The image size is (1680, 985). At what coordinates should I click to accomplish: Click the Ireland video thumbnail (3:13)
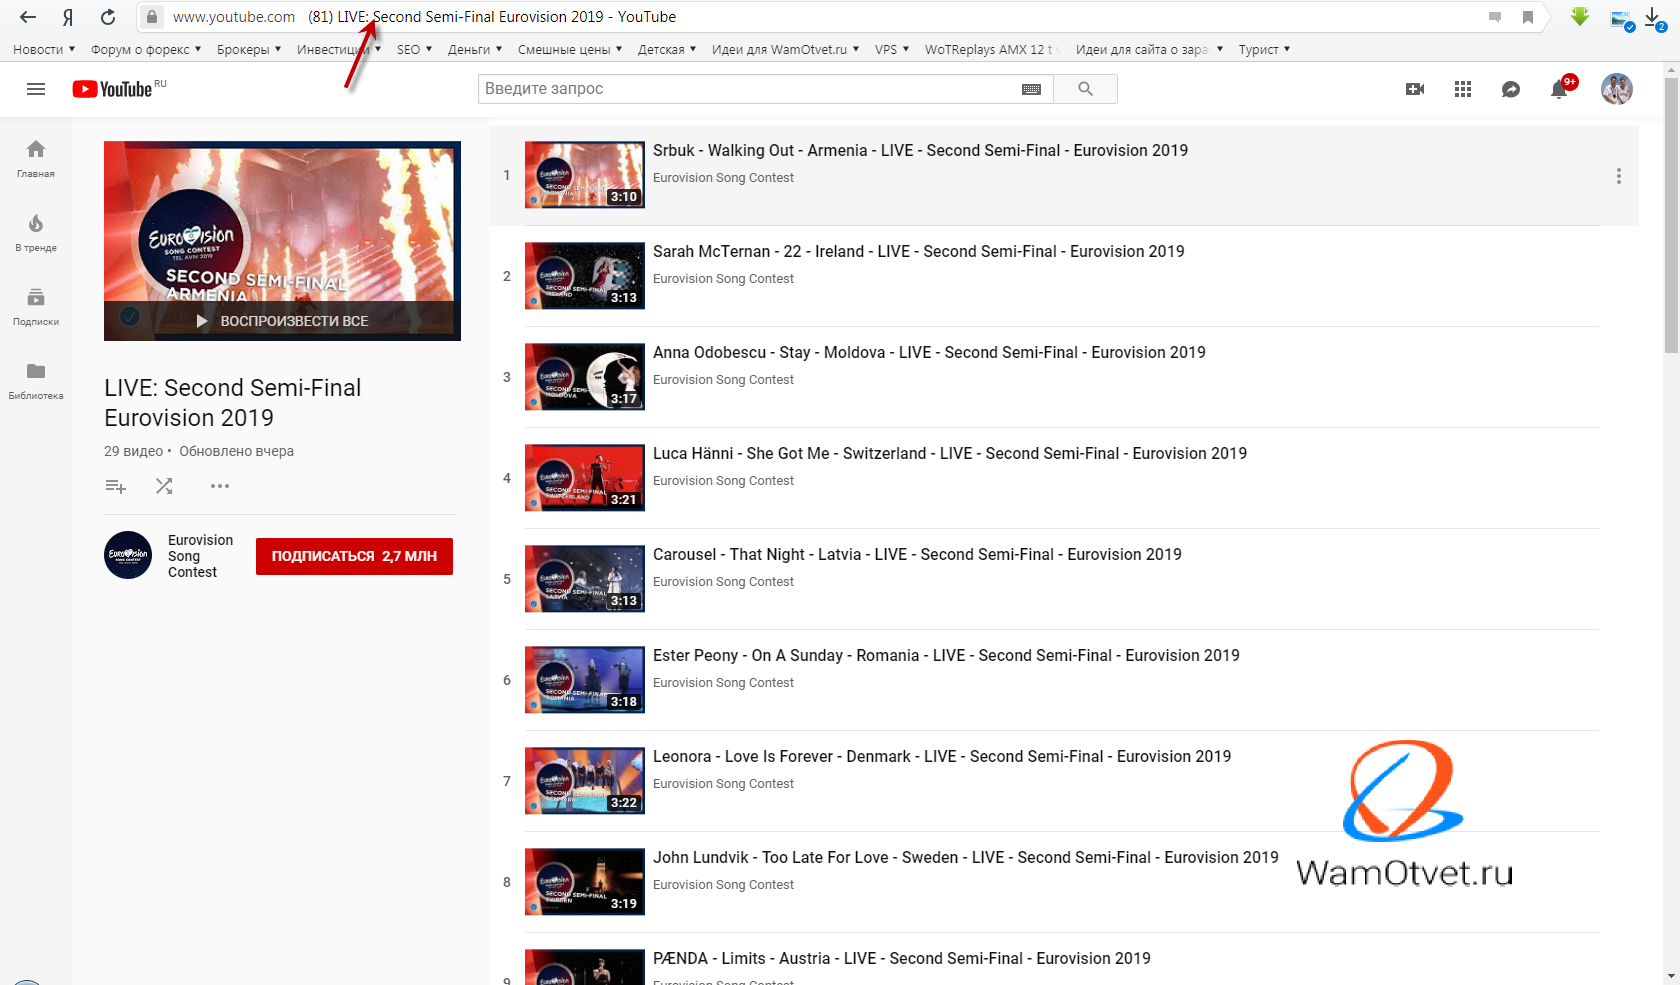point(585,276)
